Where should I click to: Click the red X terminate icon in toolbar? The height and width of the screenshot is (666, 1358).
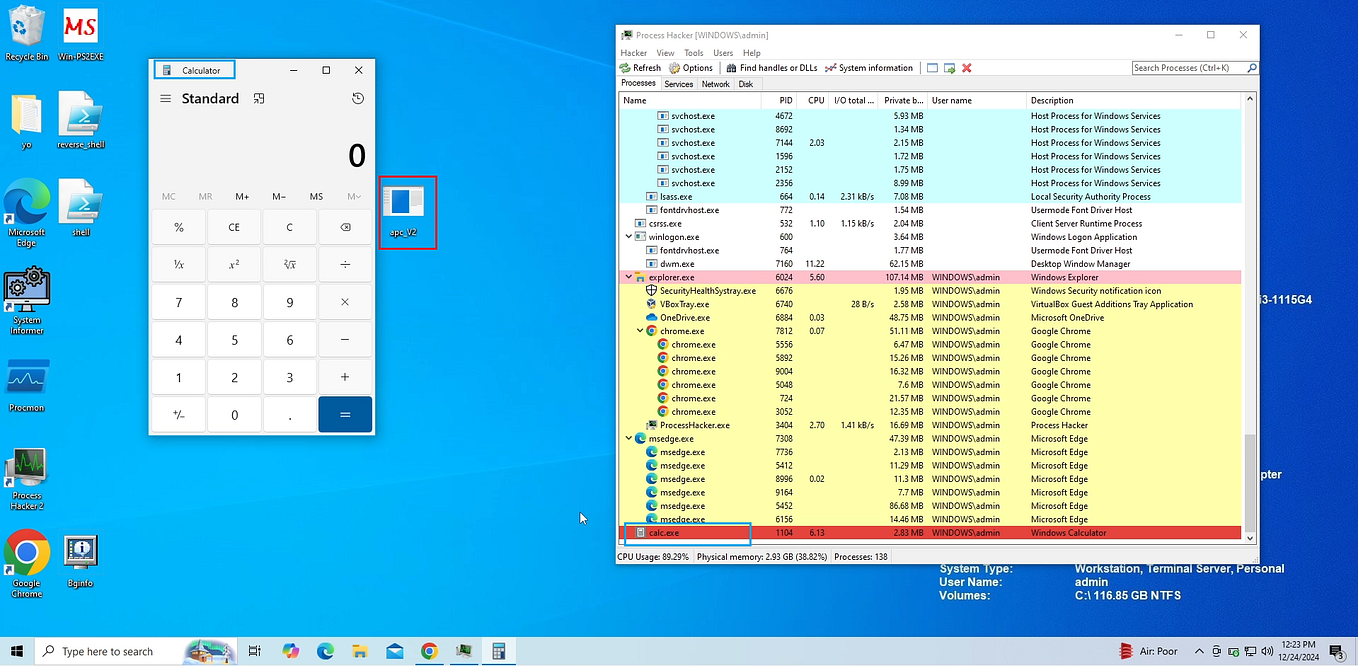tap(964, 67)
